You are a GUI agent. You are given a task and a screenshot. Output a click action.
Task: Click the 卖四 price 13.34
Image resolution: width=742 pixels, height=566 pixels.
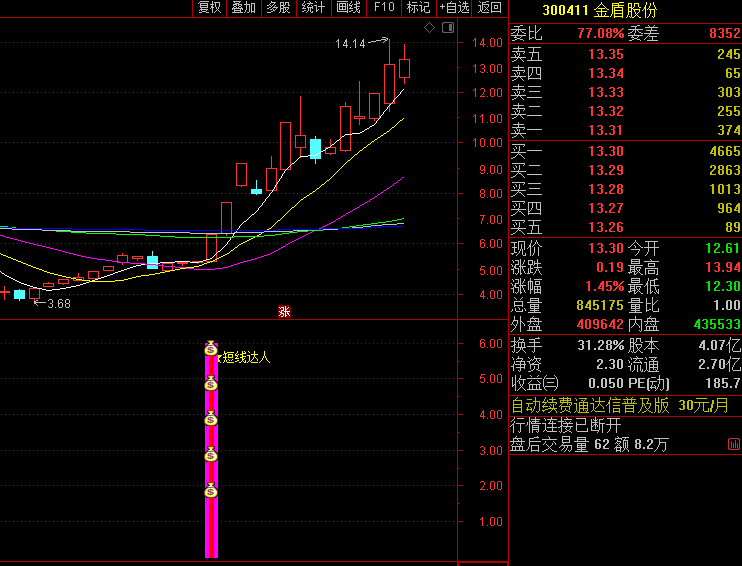click(606, 73)
